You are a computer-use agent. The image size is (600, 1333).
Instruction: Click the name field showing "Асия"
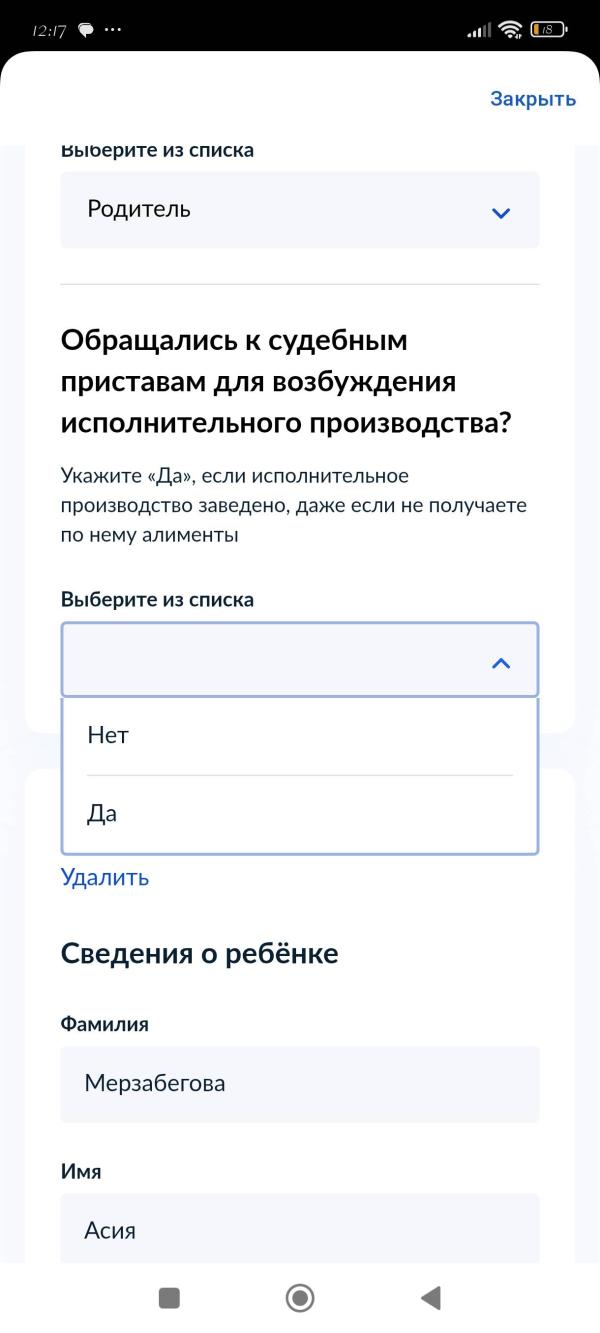[300, 1229]
